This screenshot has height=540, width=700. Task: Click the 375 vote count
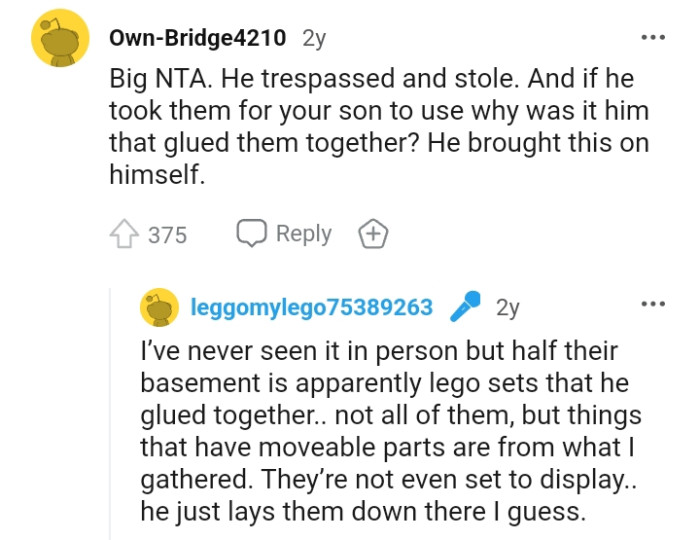[x=167, y=235]
